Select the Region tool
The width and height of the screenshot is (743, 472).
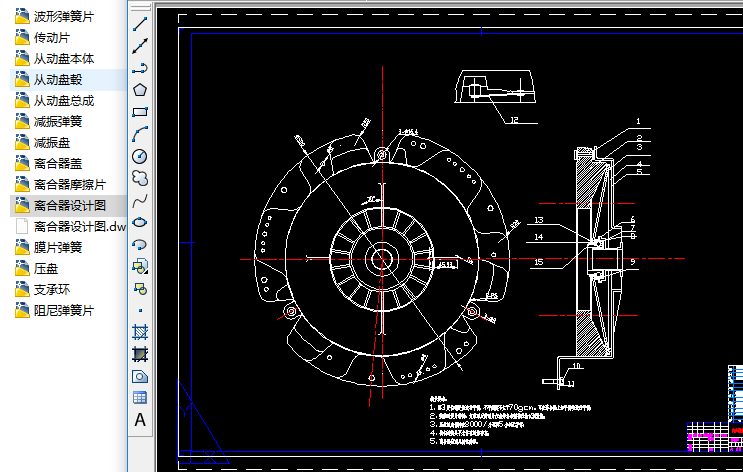pyautogui.click(x=140, y=376)
